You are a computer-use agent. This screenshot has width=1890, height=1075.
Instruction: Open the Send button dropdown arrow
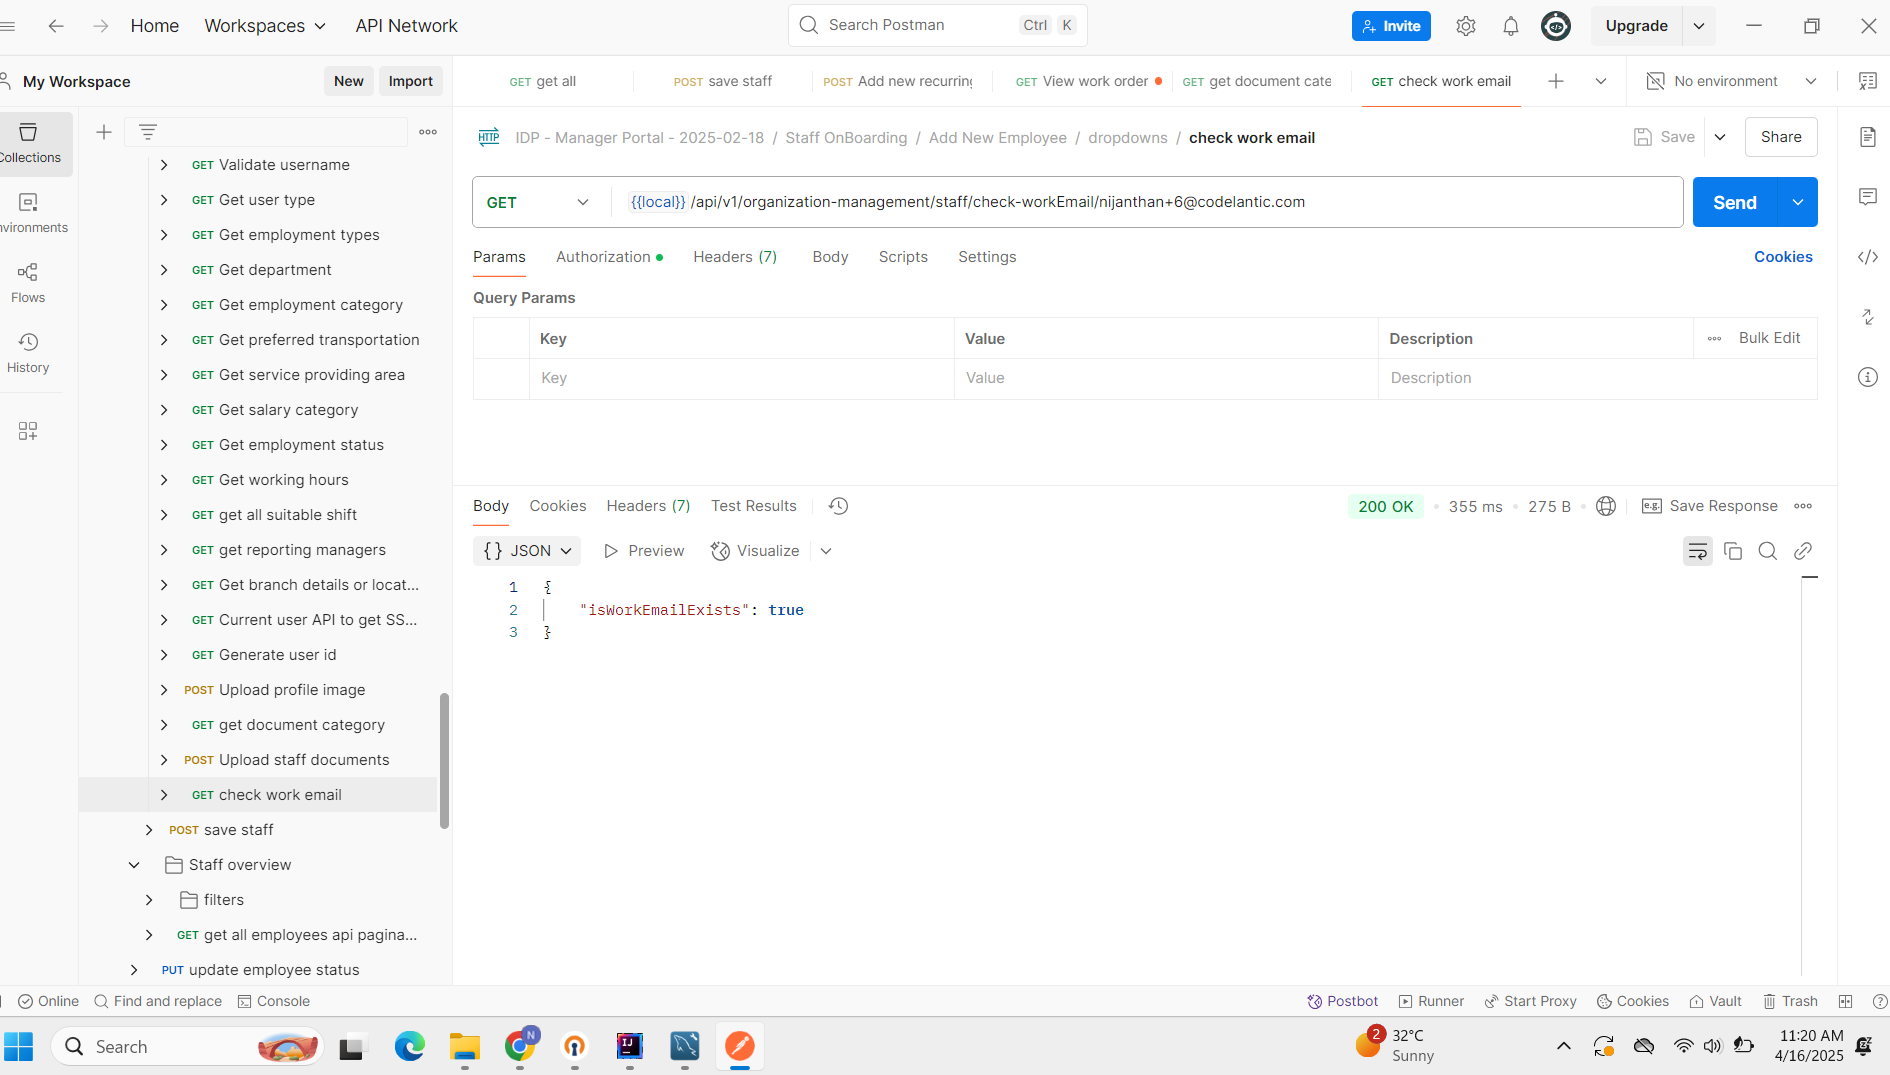pos(1798,202)
